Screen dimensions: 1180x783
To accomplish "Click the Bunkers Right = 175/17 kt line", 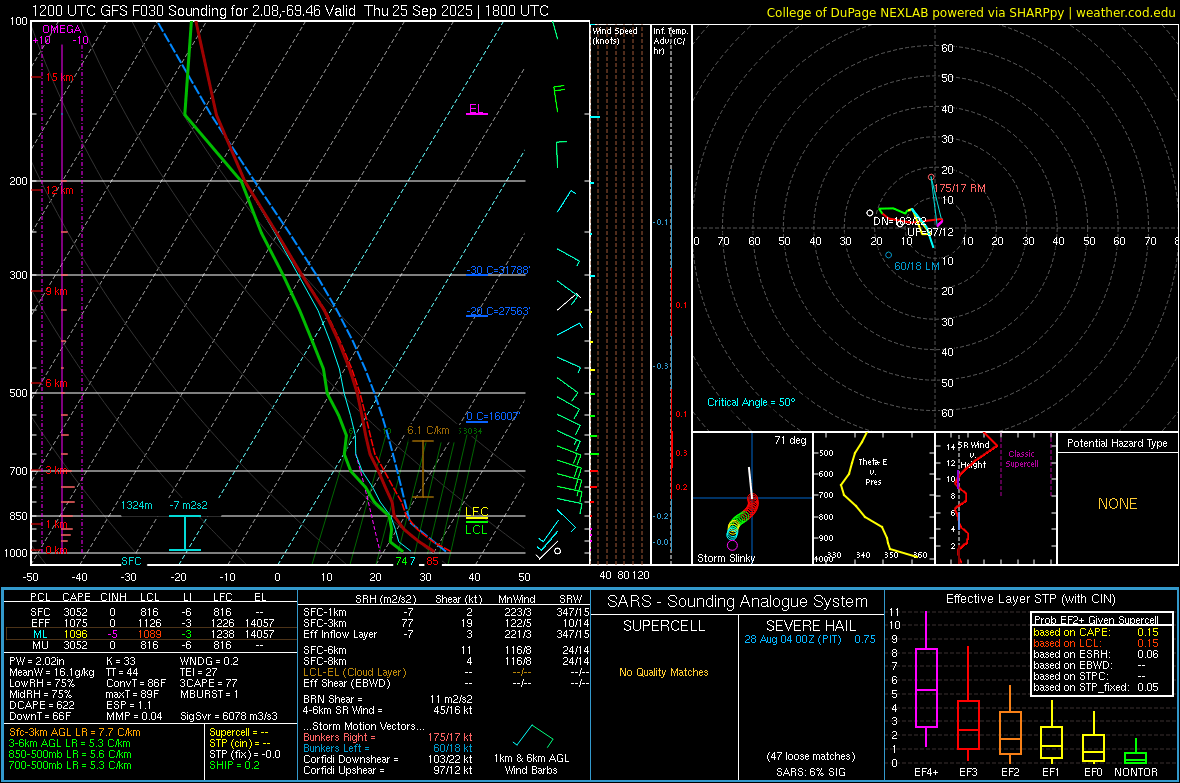I will (x=388, y=737).
